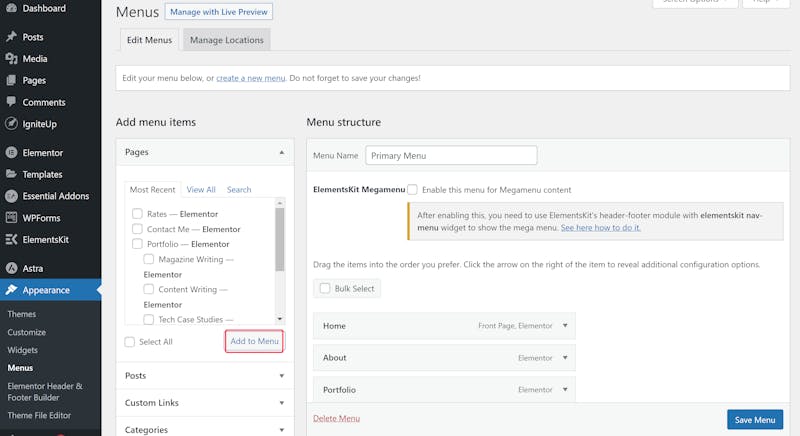This screenshot has width=800, height=436.
Task: Open the Themes submenu item
Action: coord(21,314)
